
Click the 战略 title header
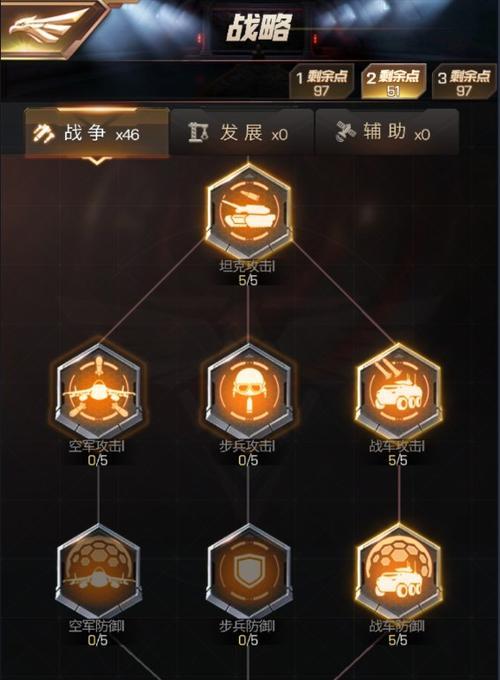[x=258, y=28]
